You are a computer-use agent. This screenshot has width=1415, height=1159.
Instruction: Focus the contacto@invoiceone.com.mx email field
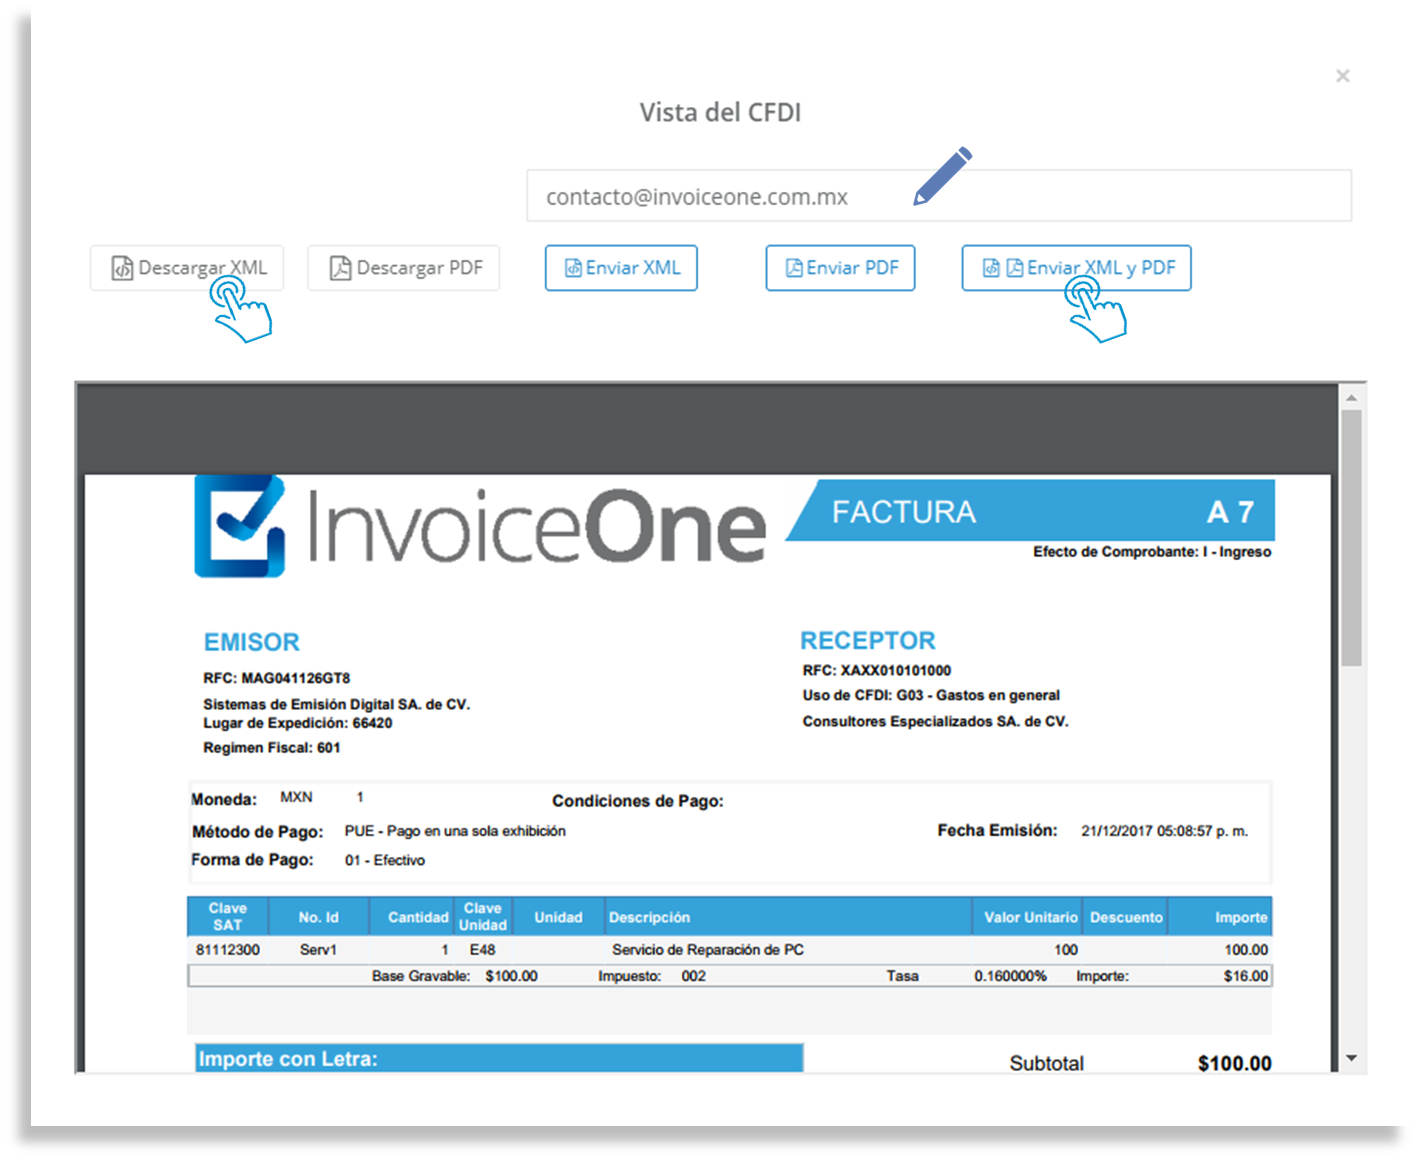939,196
